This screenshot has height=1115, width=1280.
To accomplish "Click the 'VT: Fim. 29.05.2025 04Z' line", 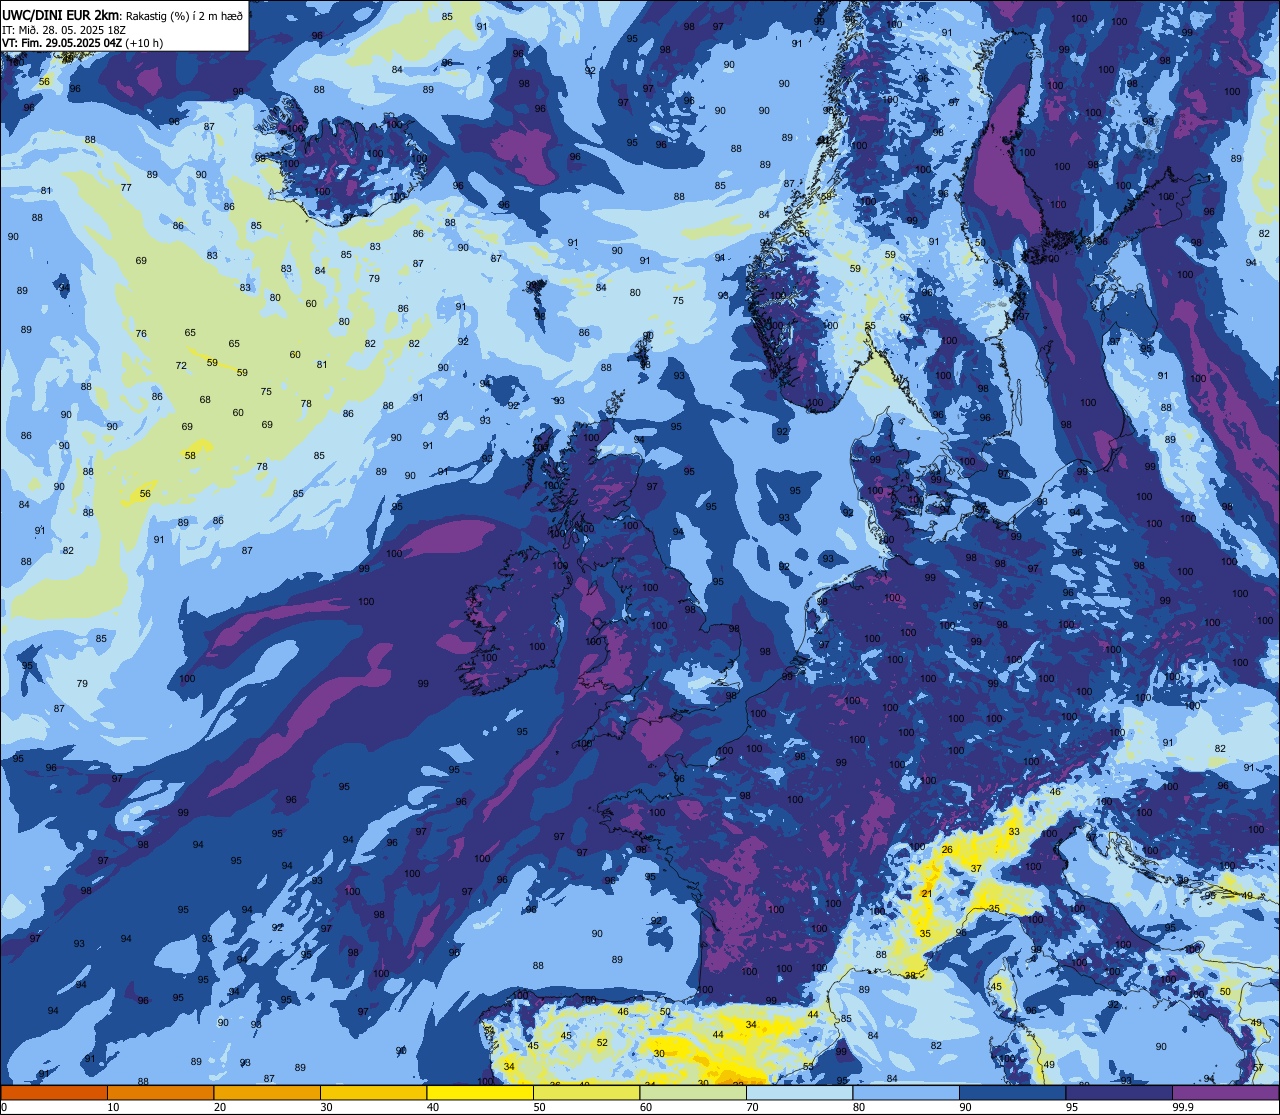I will [x=62, y=43].
